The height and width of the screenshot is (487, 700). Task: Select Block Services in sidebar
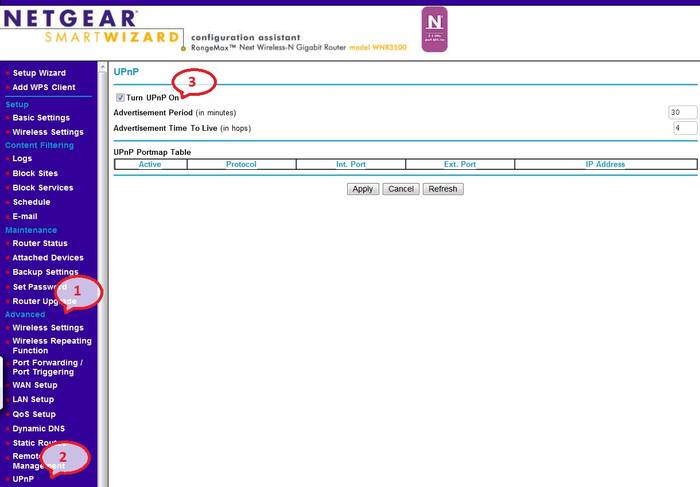[x=42, y=187]
